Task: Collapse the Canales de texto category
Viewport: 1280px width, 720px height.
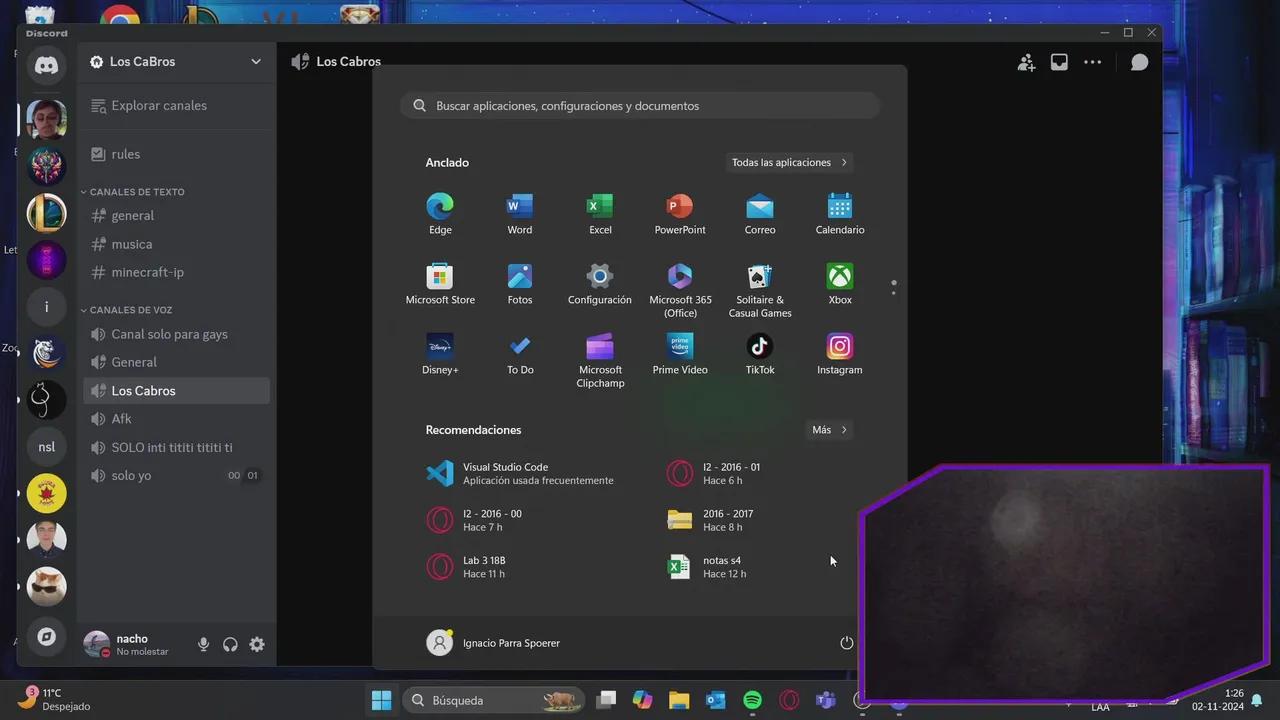Action: pyautogui.click(x=136, y=192)
